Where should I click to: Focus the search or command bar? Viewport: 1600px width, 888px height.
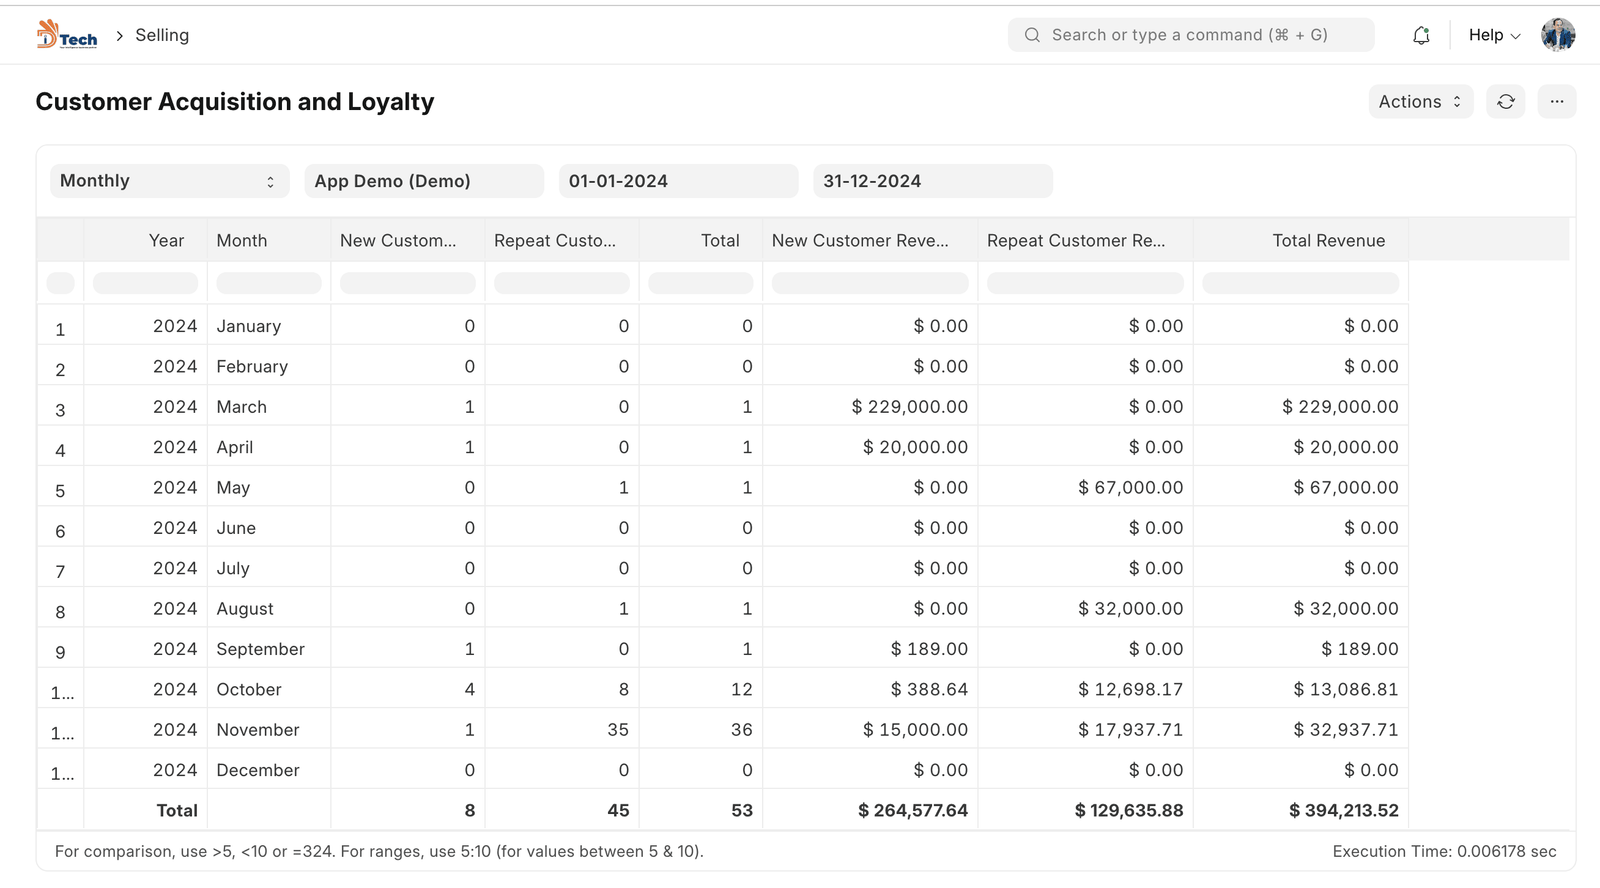coord(1190,35)
